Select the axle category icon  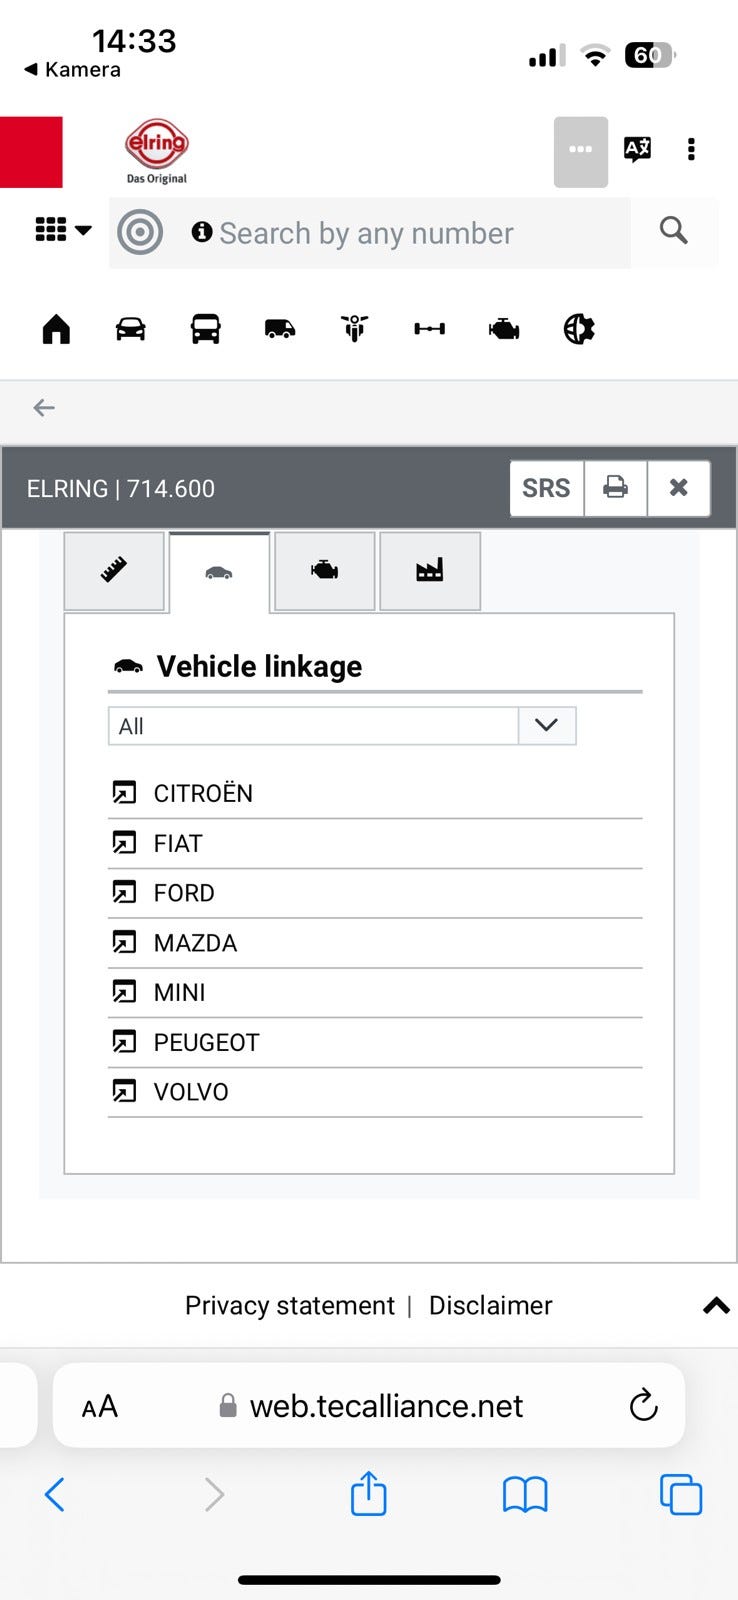click(x=430, y=329)
